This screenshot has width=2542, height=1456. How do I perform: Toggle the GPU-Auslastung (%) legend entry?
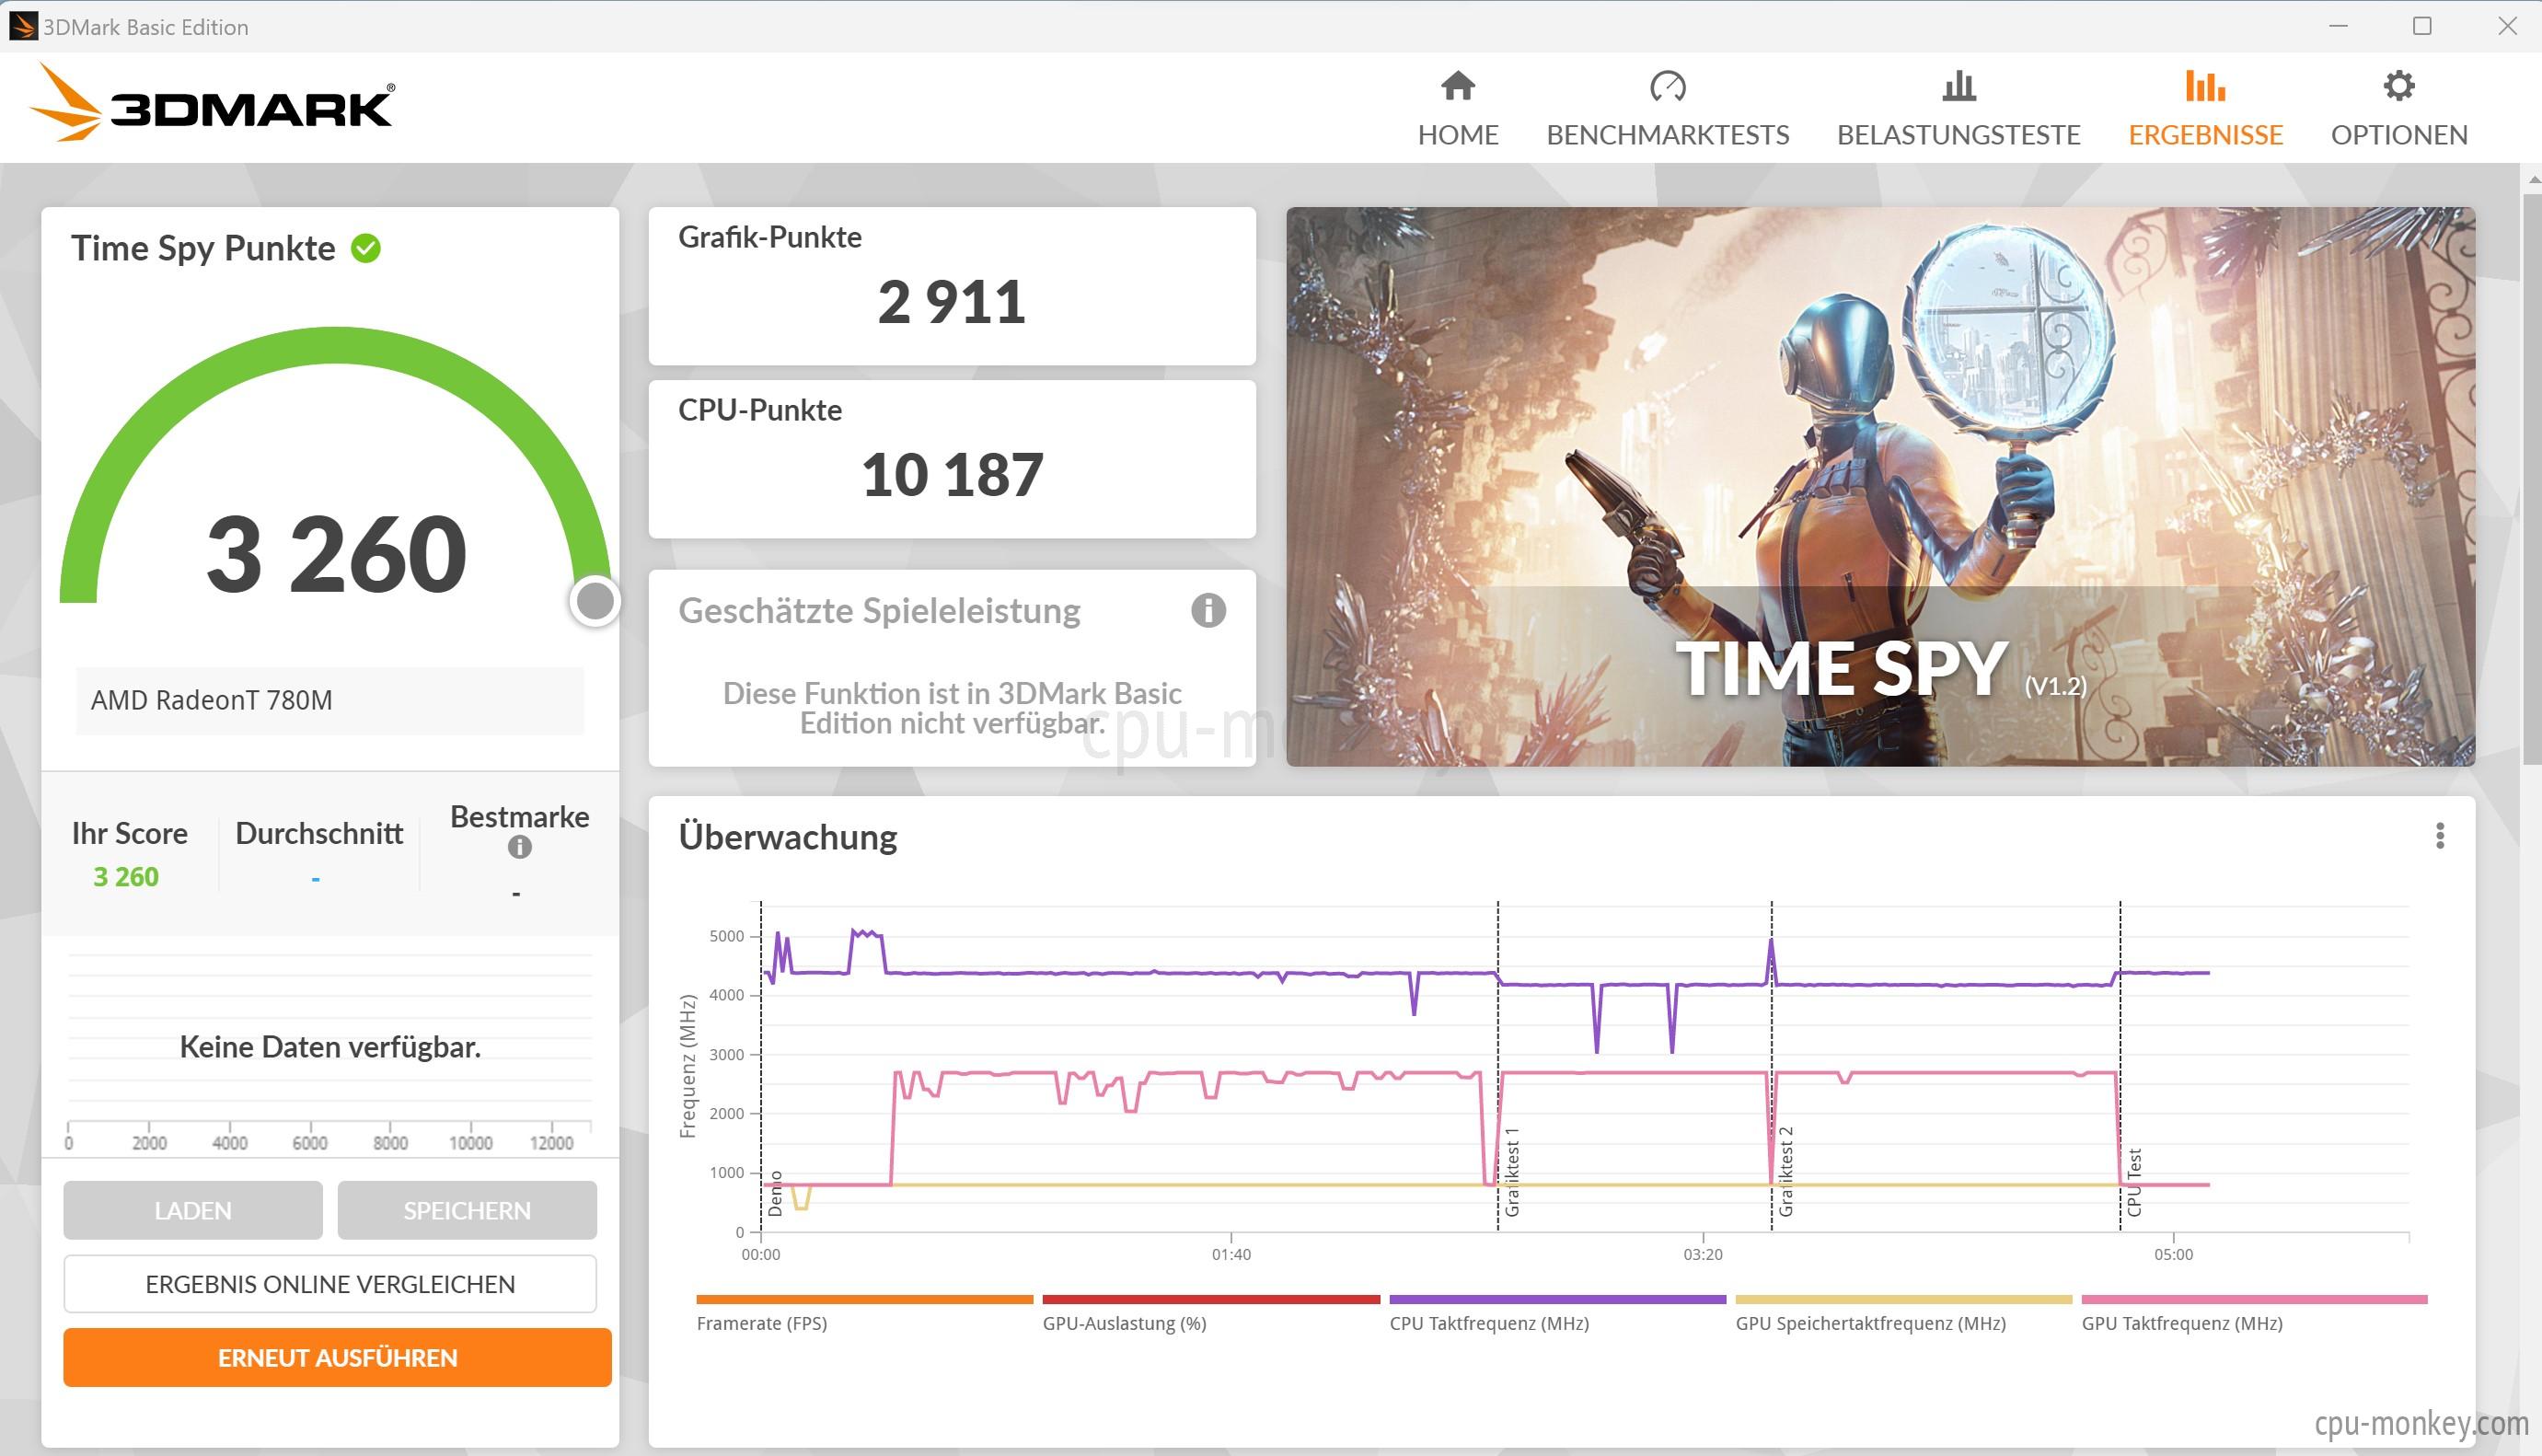coord(1210,1314)
